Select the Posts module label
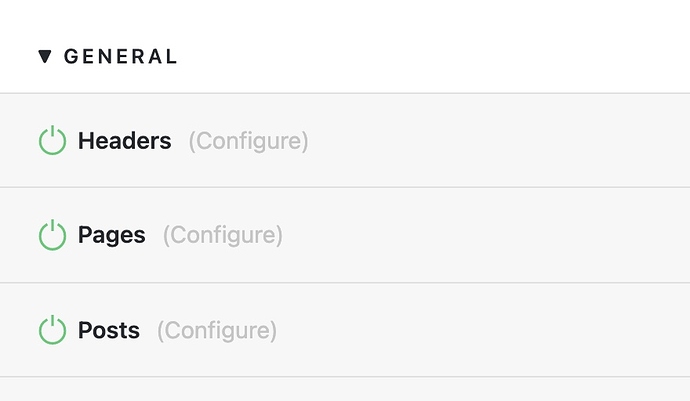The image size is (690, 401). [109, 330]
